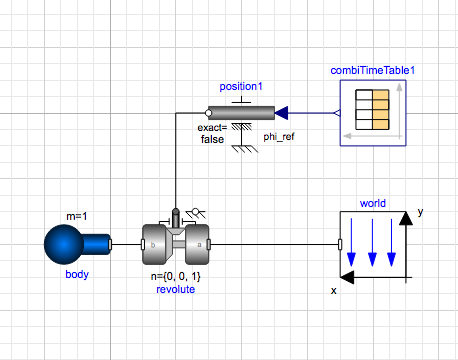Click combiTimeTable1's output triangle connector
This screenshot has height=360, width=458.
(x=337, y=113)
